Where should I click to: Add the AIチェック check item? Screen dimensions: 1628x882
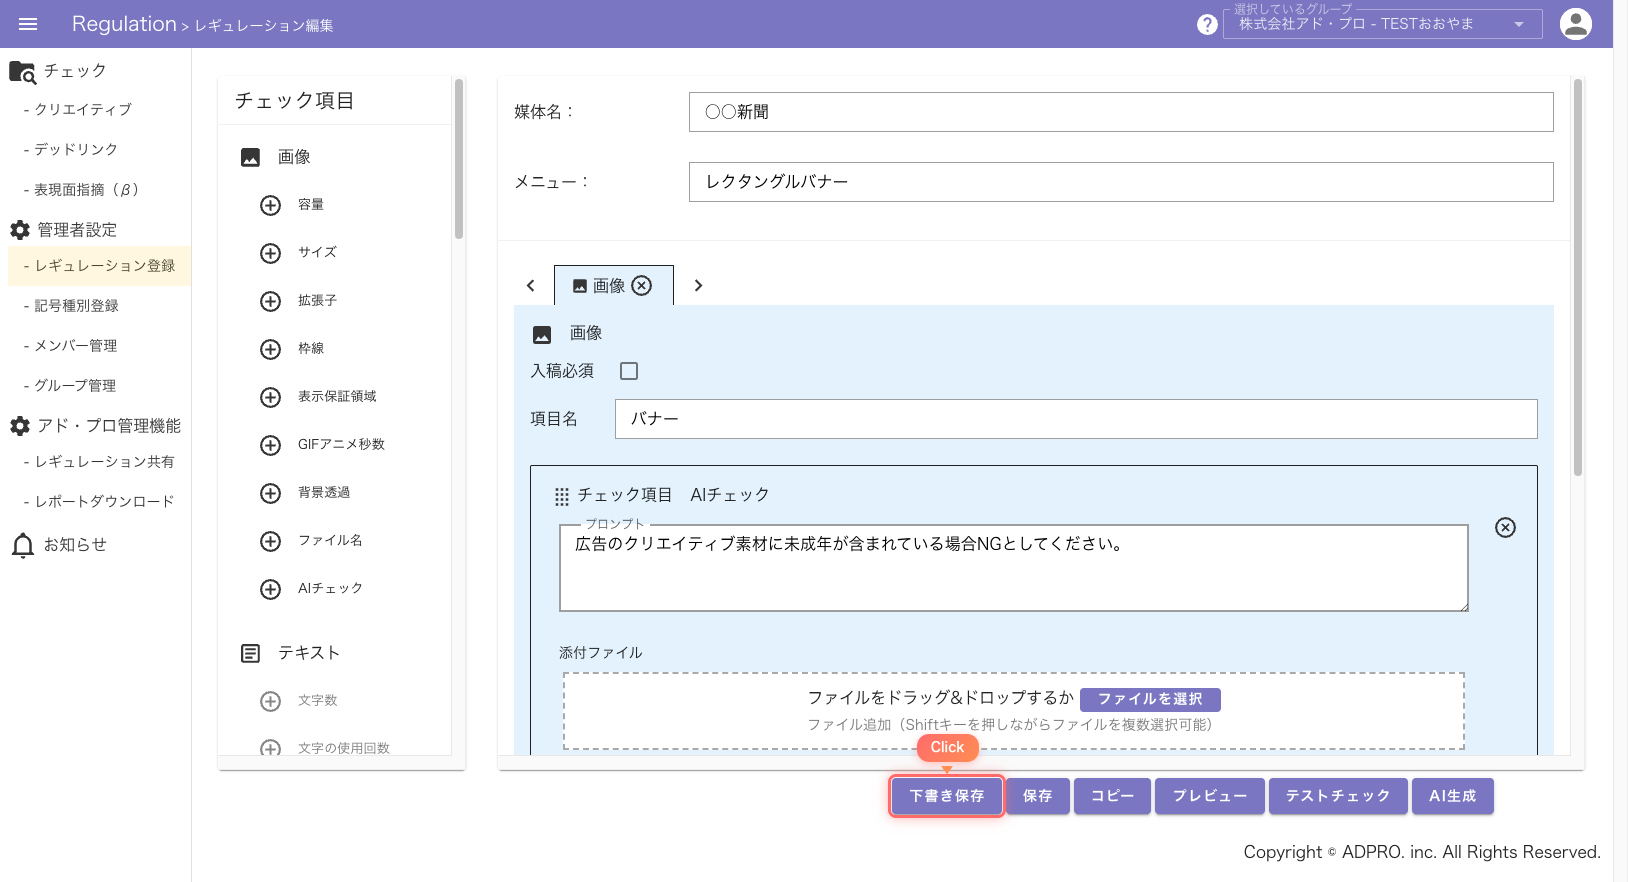pos(270,589)
